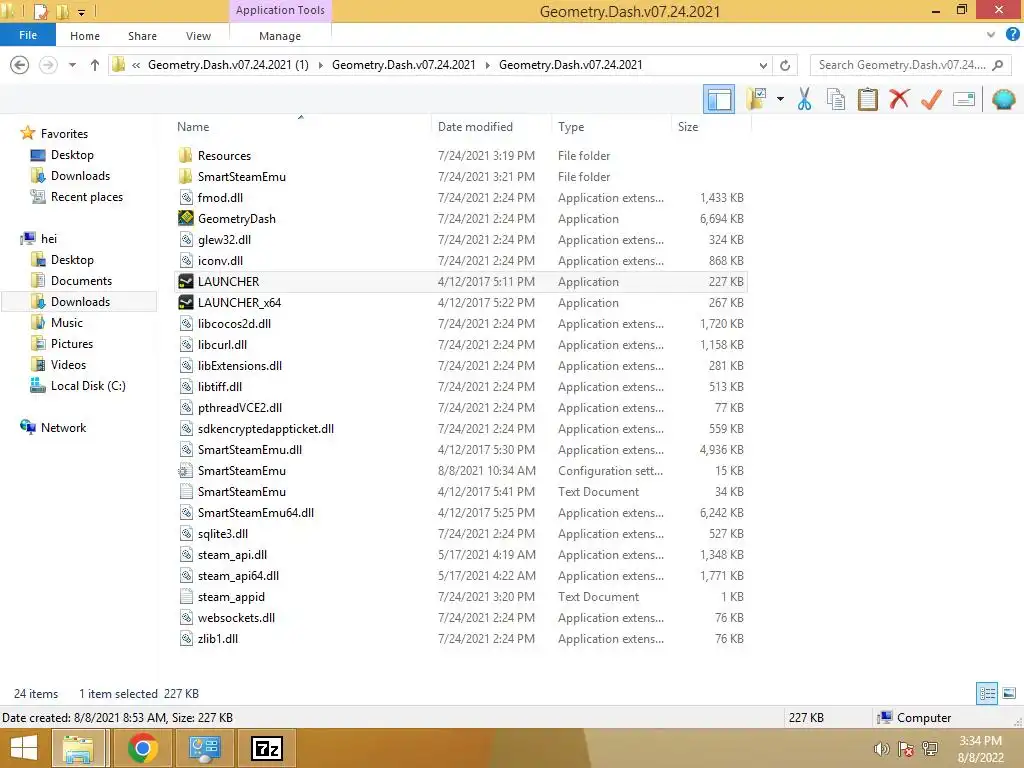This screenshot has width=1024, height=768.
Task: Select the LAUNCHER application icon
Action: [185, 281]
